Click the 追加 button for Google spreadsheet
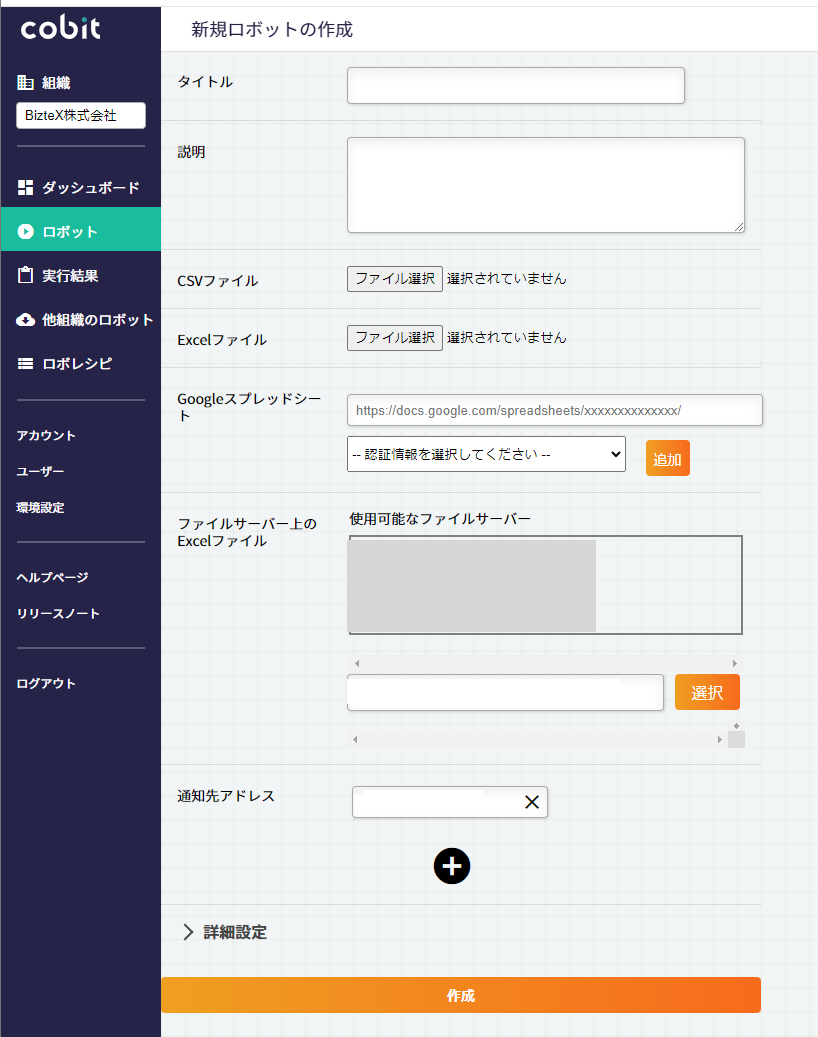 click(667, 458)
